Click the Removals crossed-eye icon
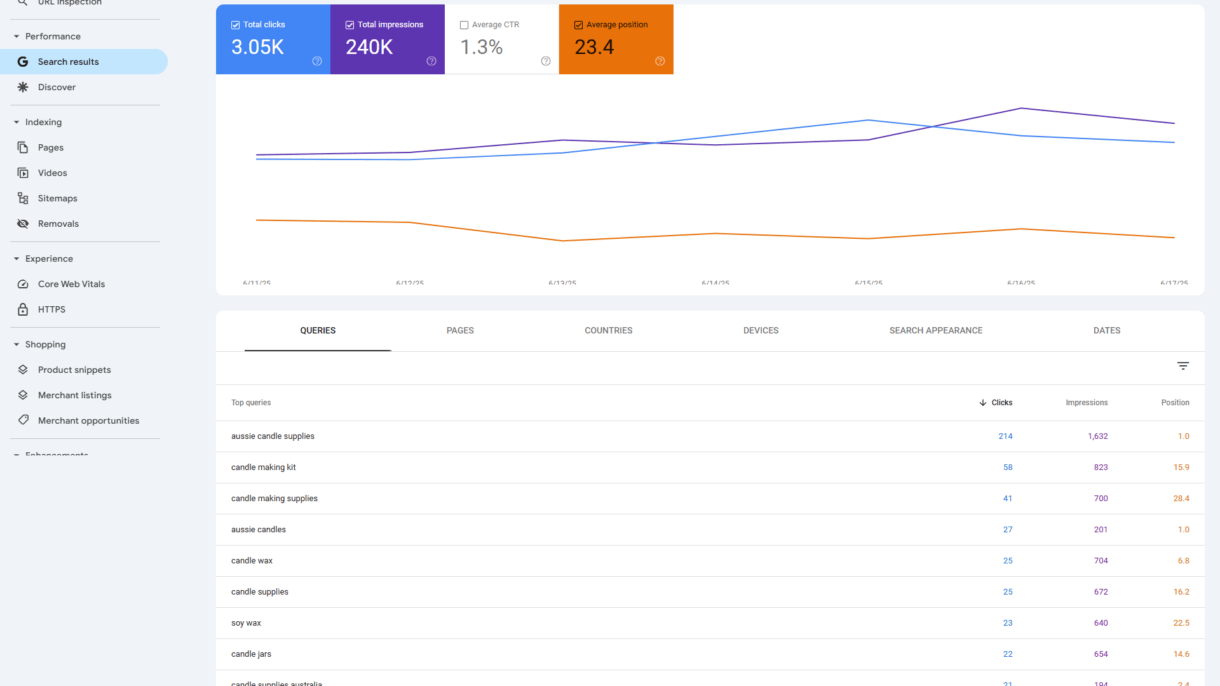 pos(23,224)
